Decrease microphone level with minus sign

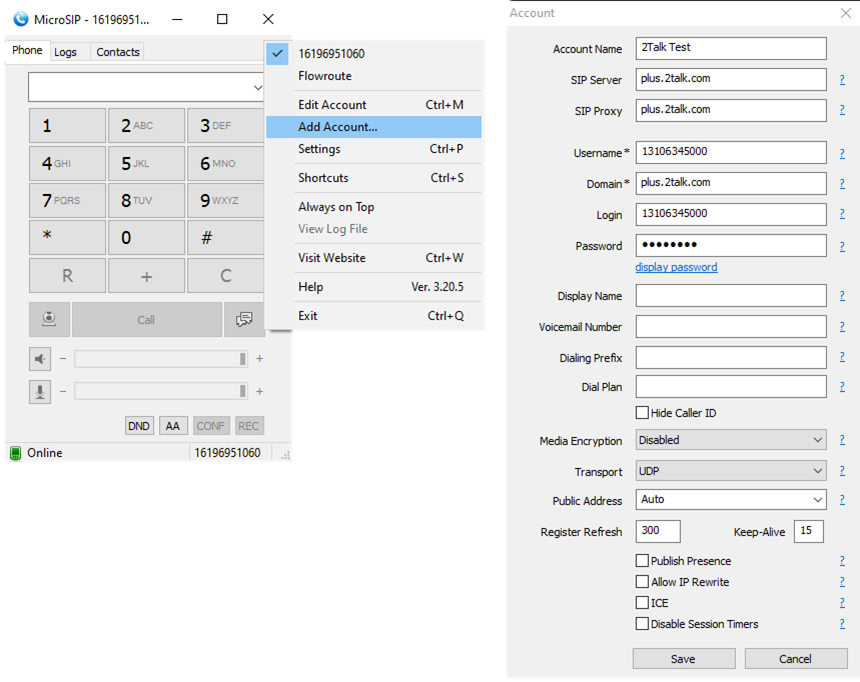click(x=63, y=392)
